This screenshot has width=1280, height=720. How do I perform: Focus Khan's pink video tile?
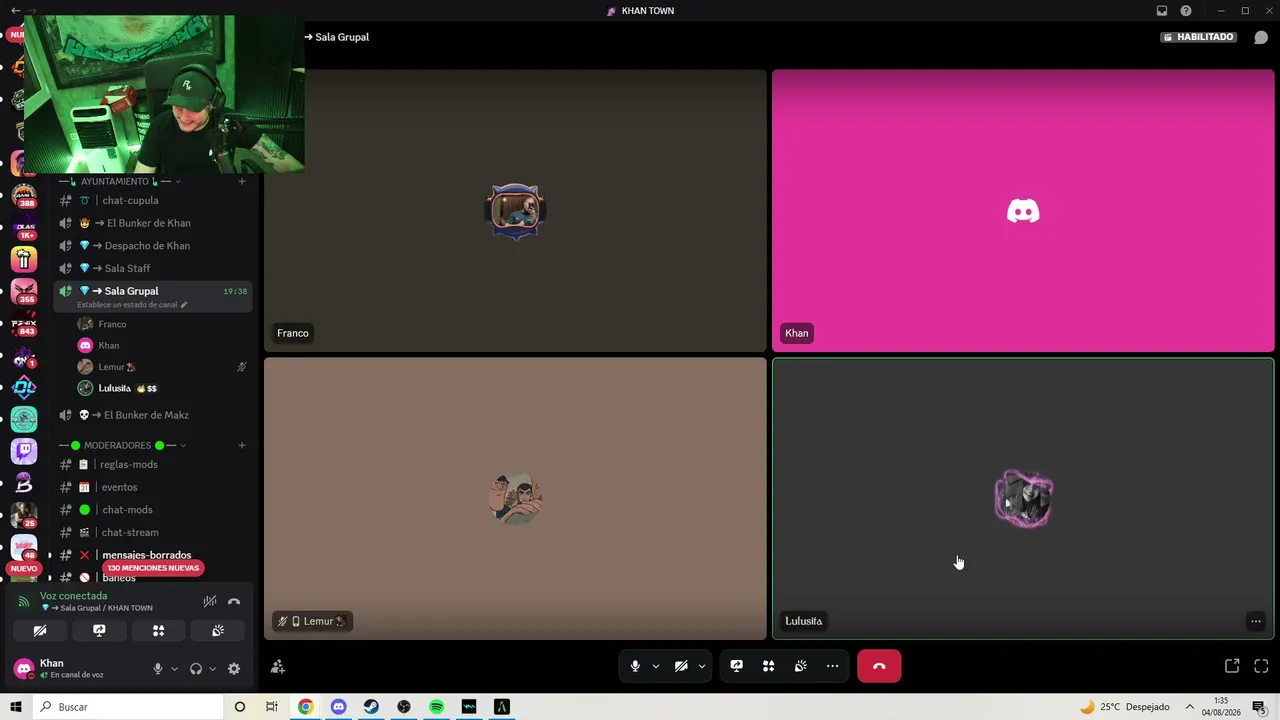click(1023, 210)
